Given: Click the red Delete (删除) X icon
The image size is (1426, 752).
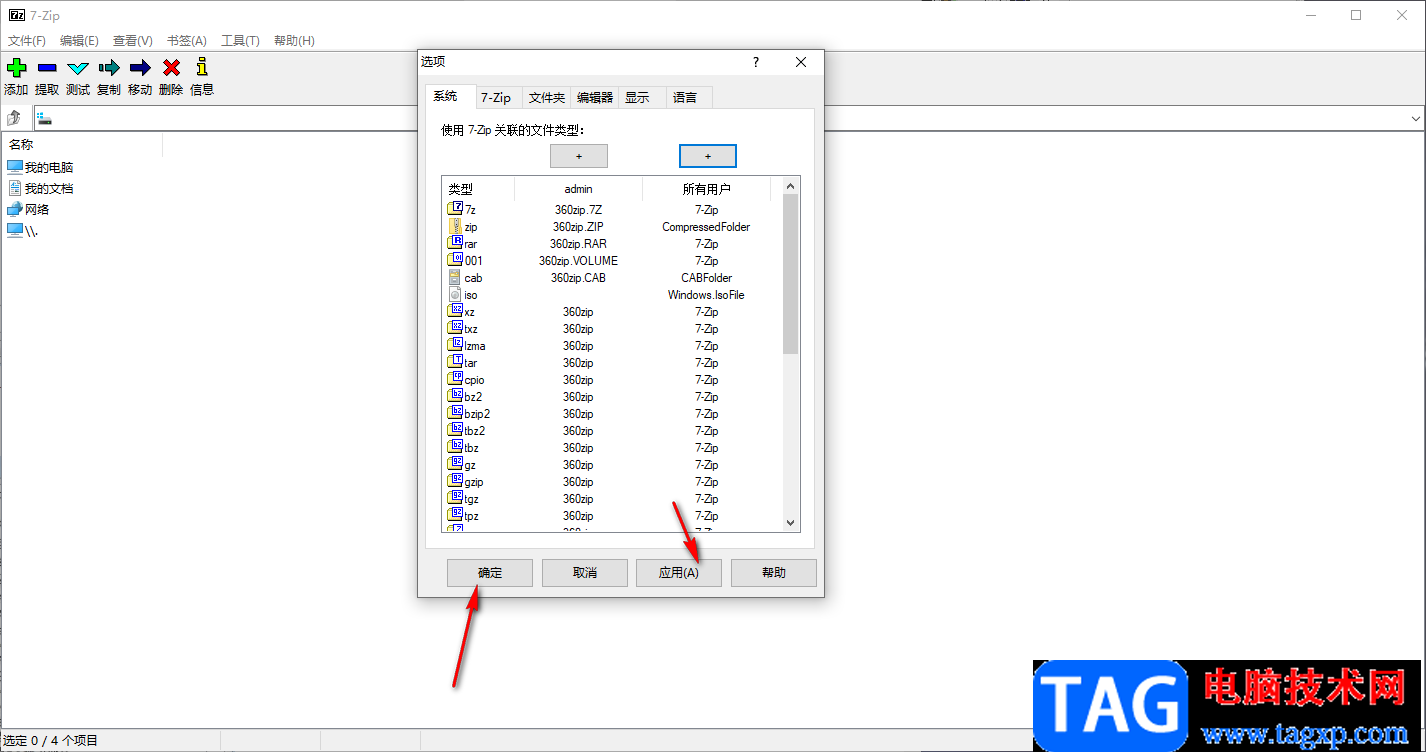Looking at the screenshot, I should 171,68.
